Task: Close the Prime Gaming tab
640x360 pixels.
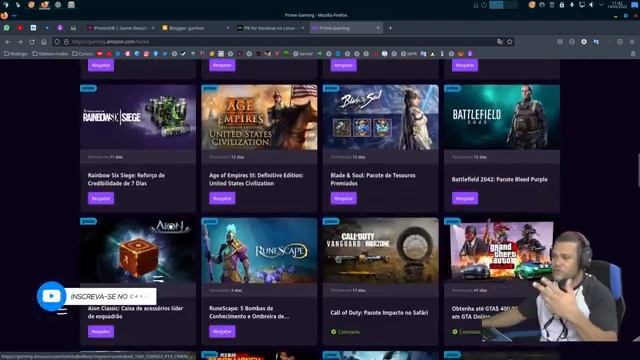Action: pos(378,28)
